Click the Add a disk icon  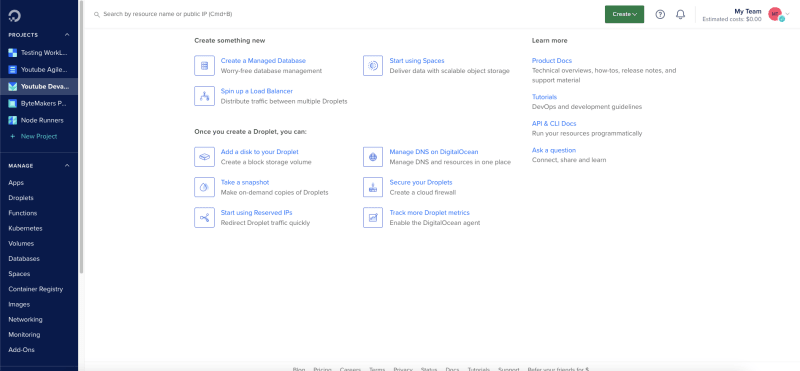tap(204, 157)
